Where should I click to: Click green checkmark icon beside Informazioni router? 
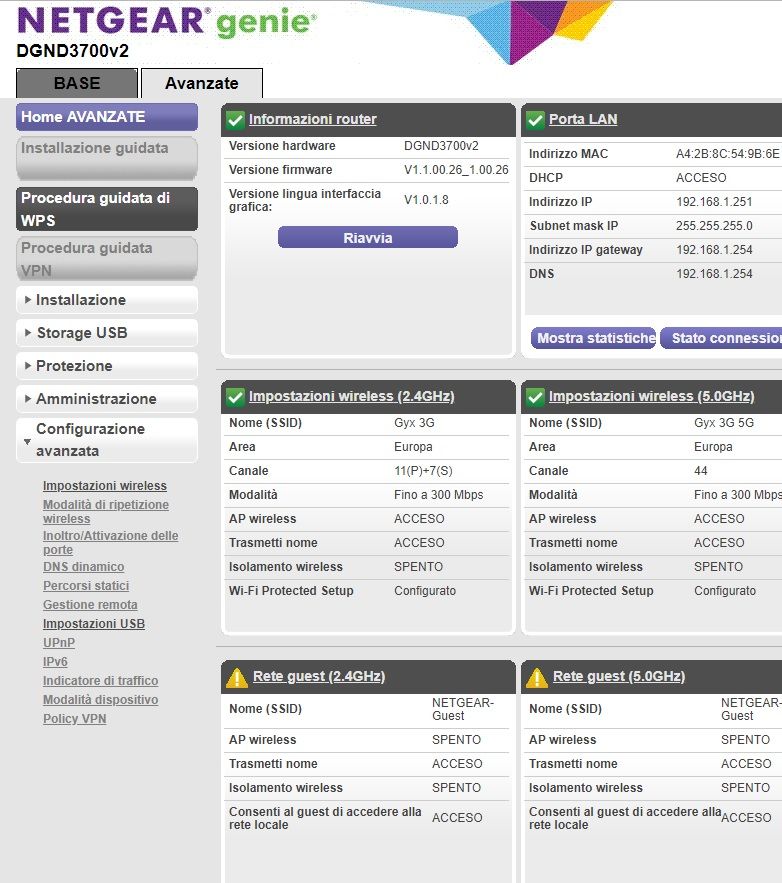(x=235, y=120)
